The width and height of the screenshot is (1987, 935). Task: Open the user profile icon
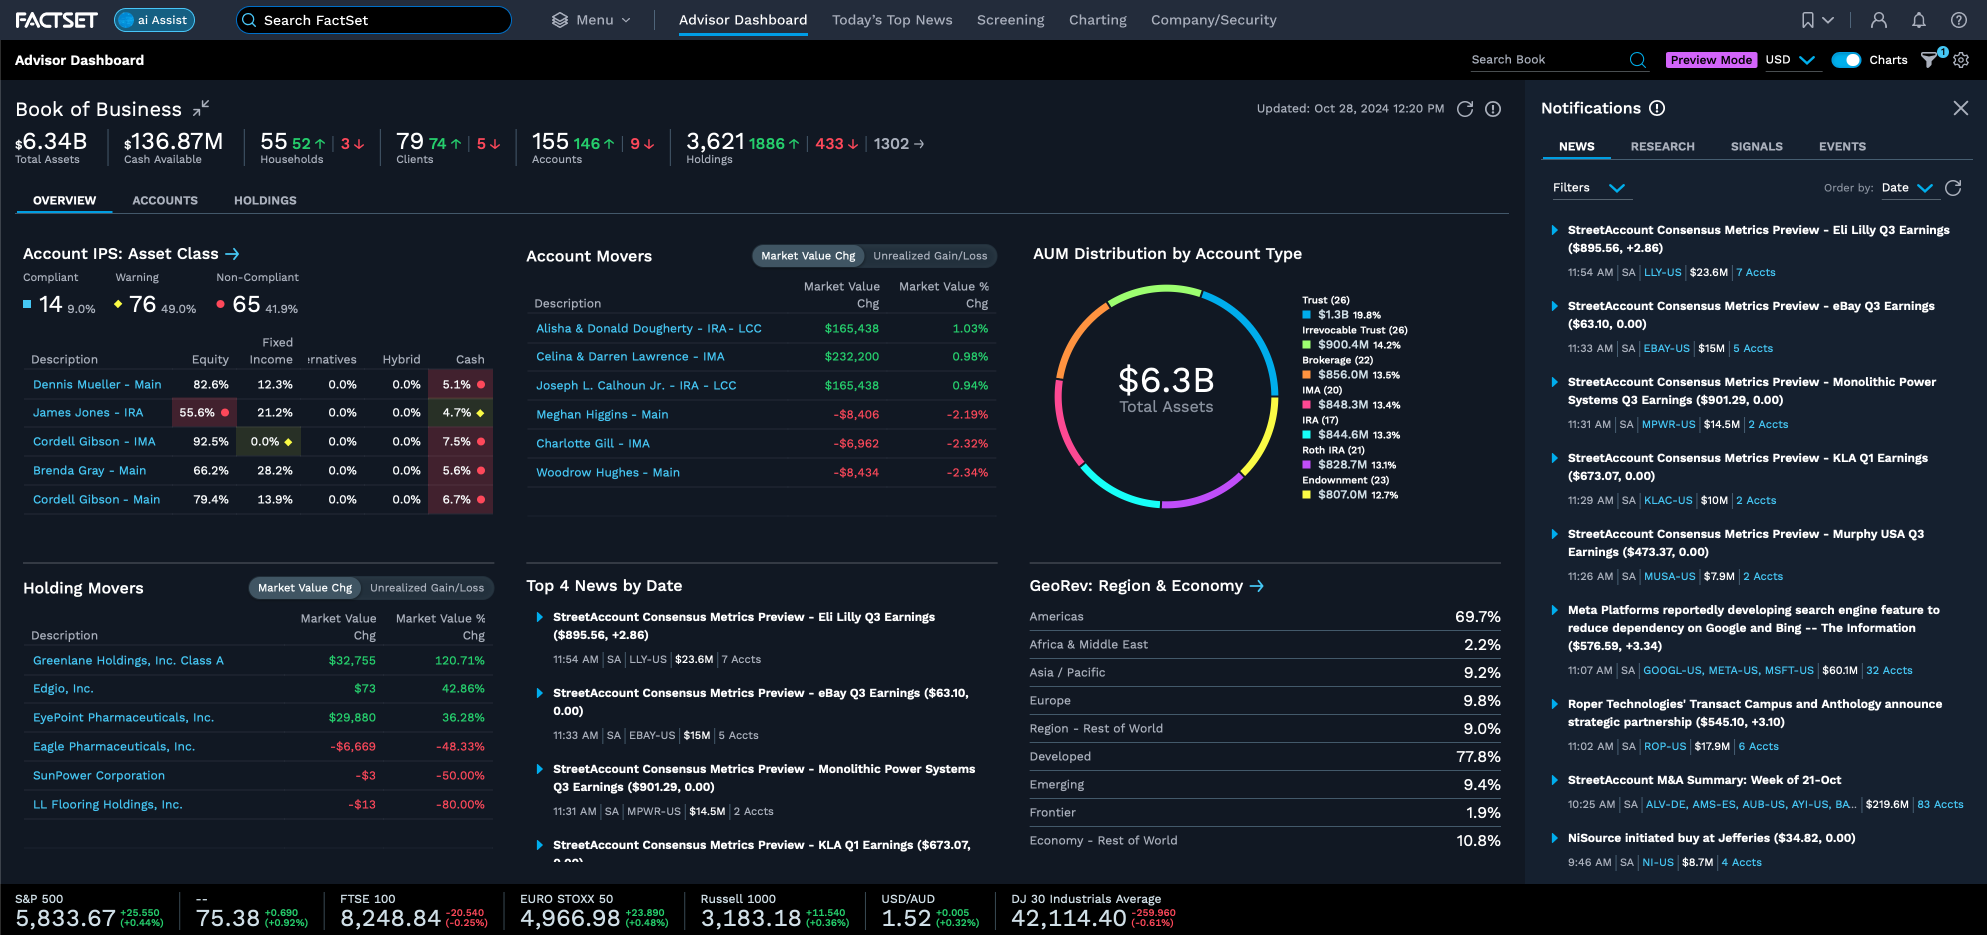coord(1879,20)
